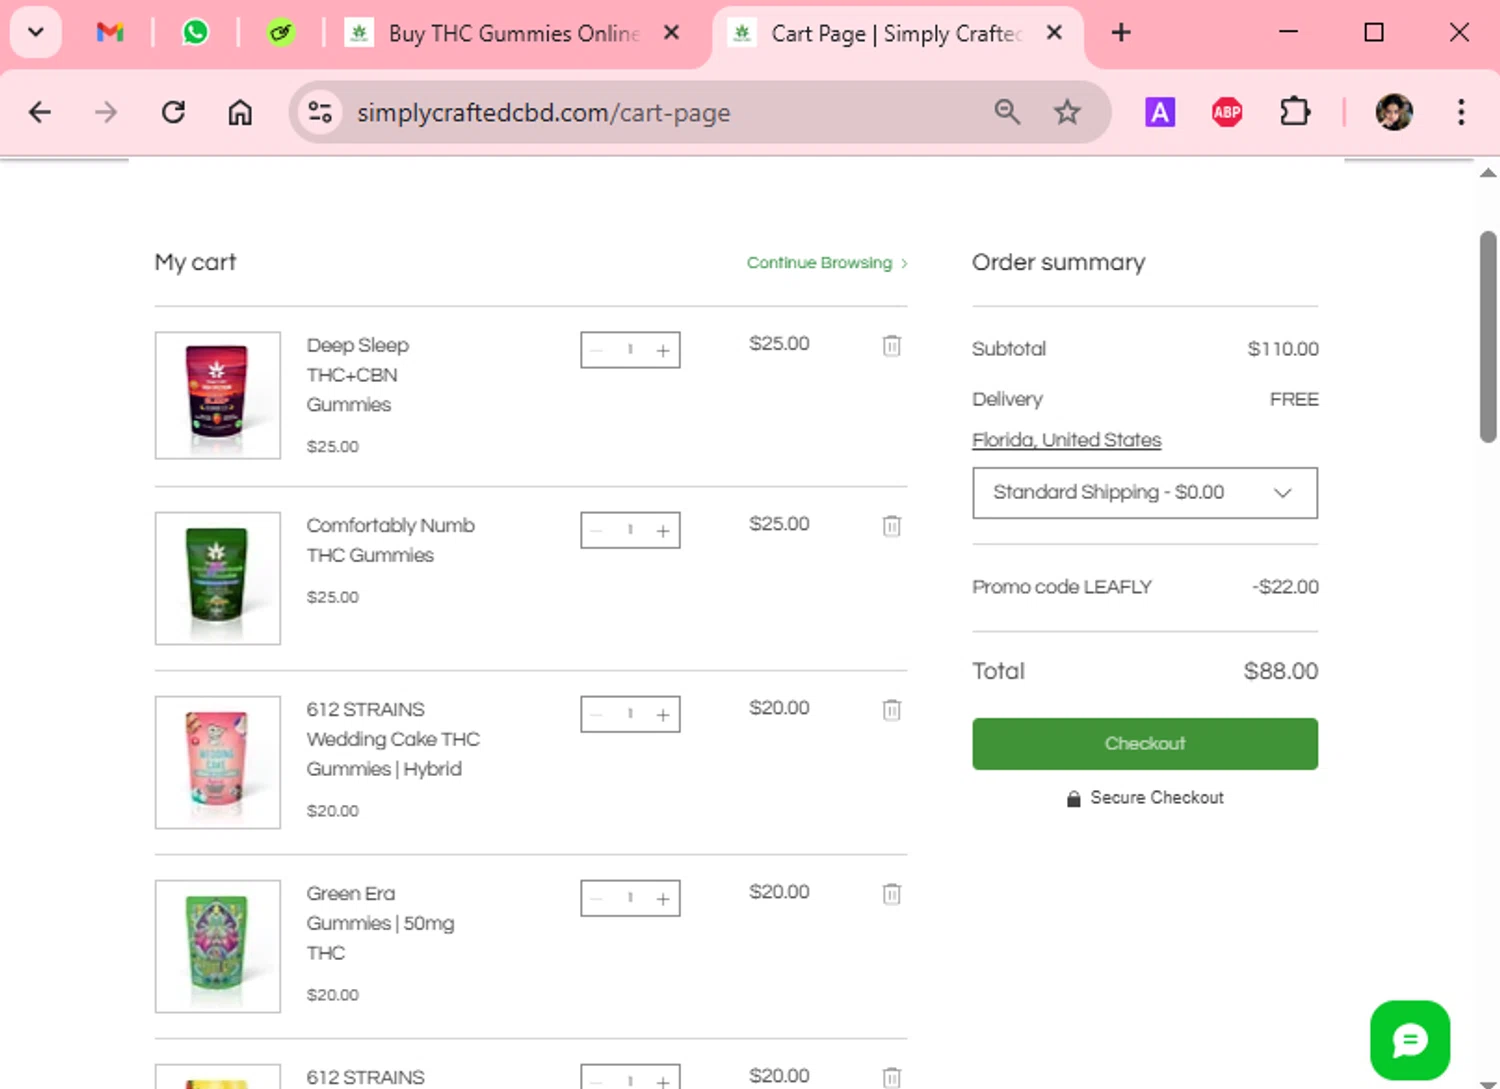View Comfortably Numb gummies thumbnail
This screenshot has height=1089, width=1500.
pos(218,578)
